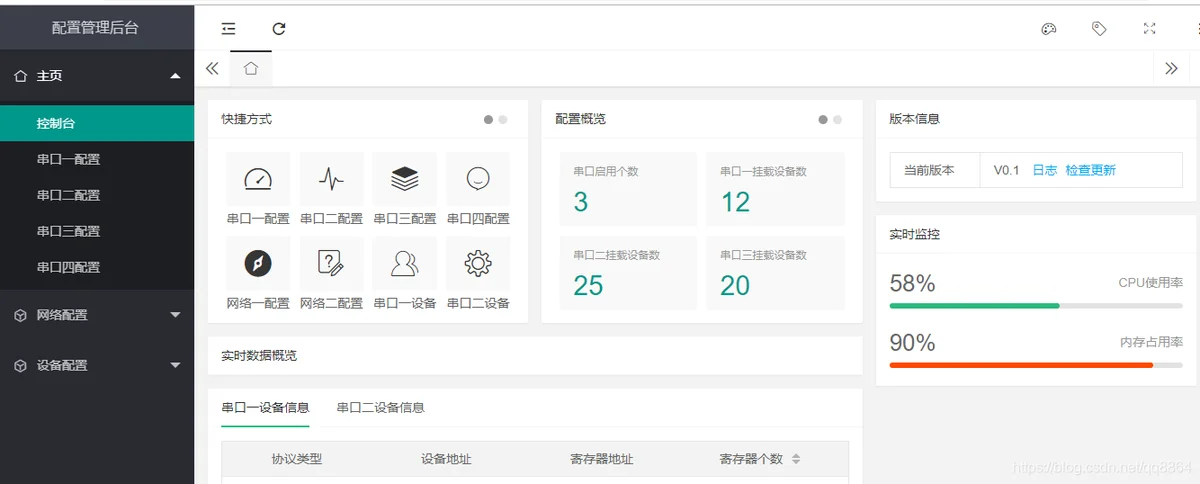Click the 配置管理后台 logo title
The height and width of the screenshot is (484, 1200).
coord(95,28)
